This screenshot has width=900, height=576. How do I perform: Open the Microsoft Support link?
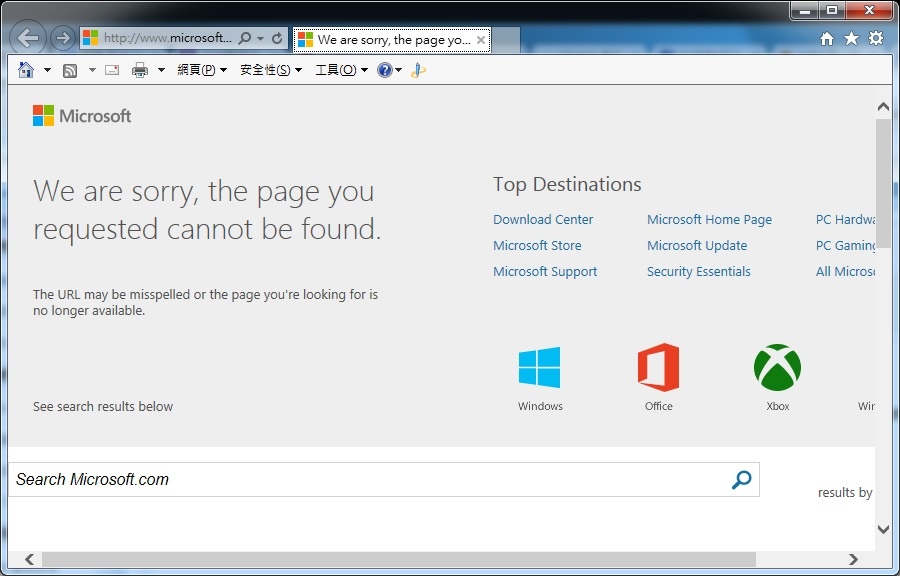coord(545,271)
